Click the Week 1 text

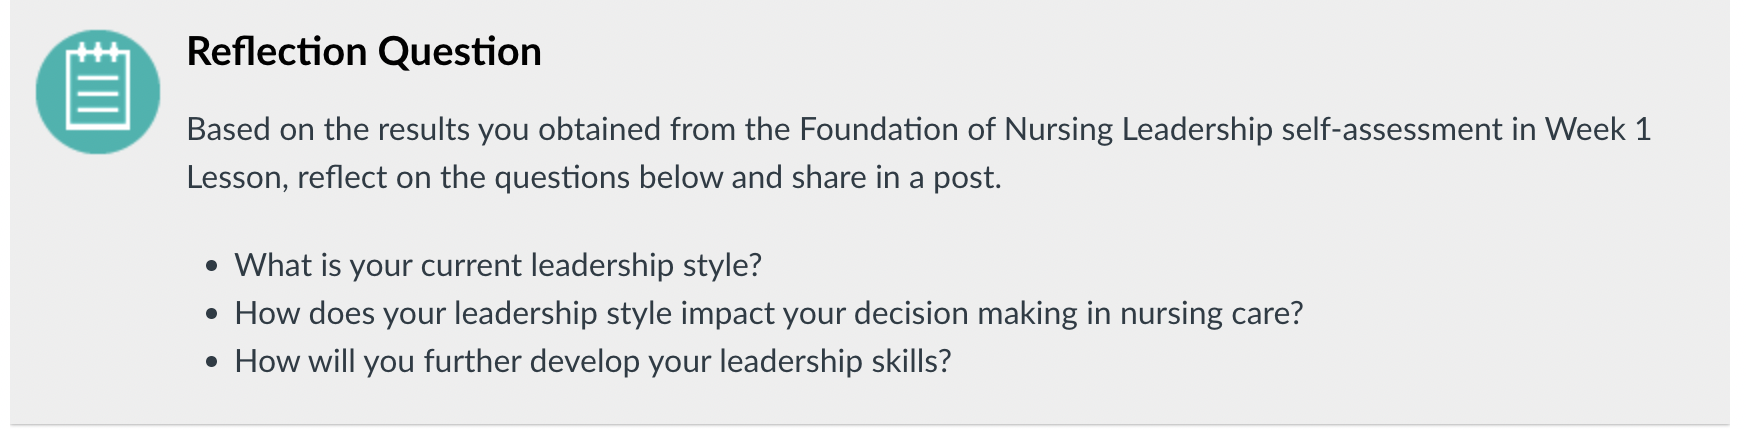point(1598,130)
